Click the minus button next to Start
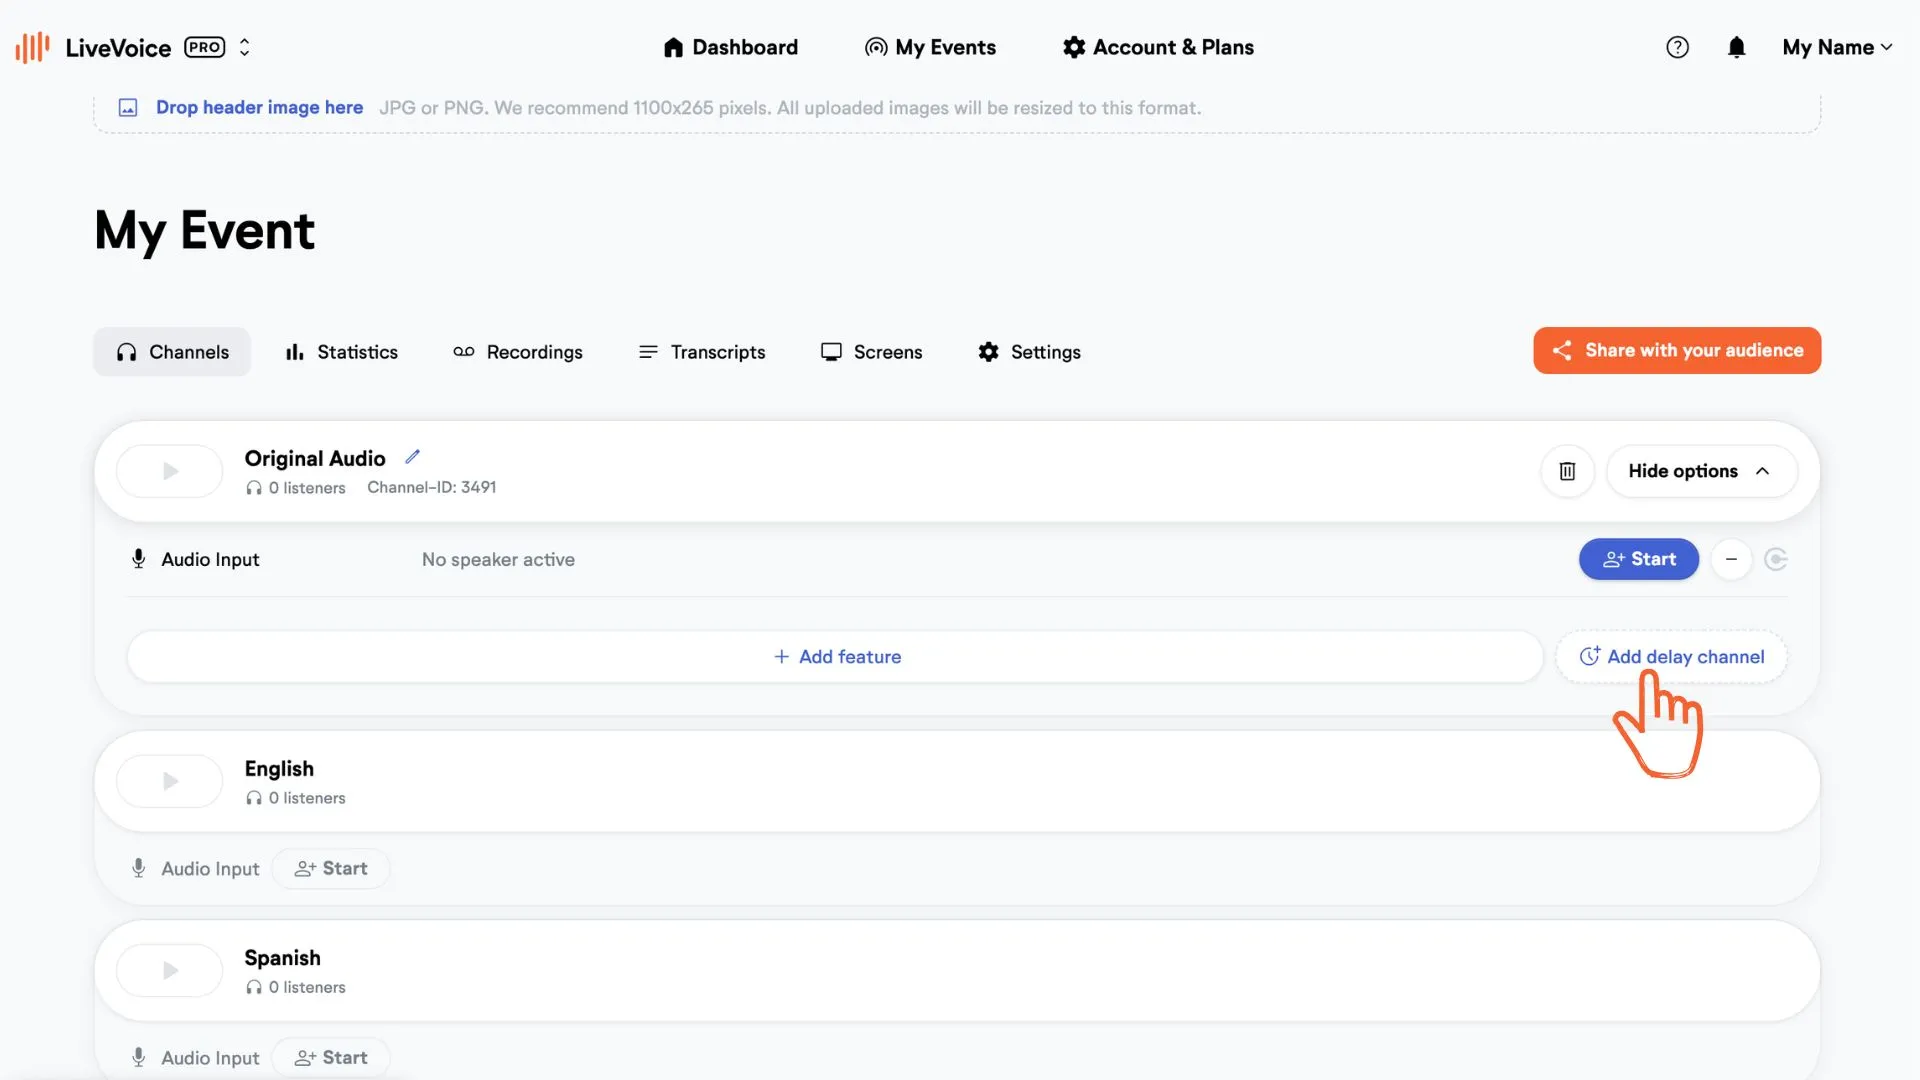The height and width of the screenshot is (1080, 1920). pyautogui.click(x=1731, y=560)
